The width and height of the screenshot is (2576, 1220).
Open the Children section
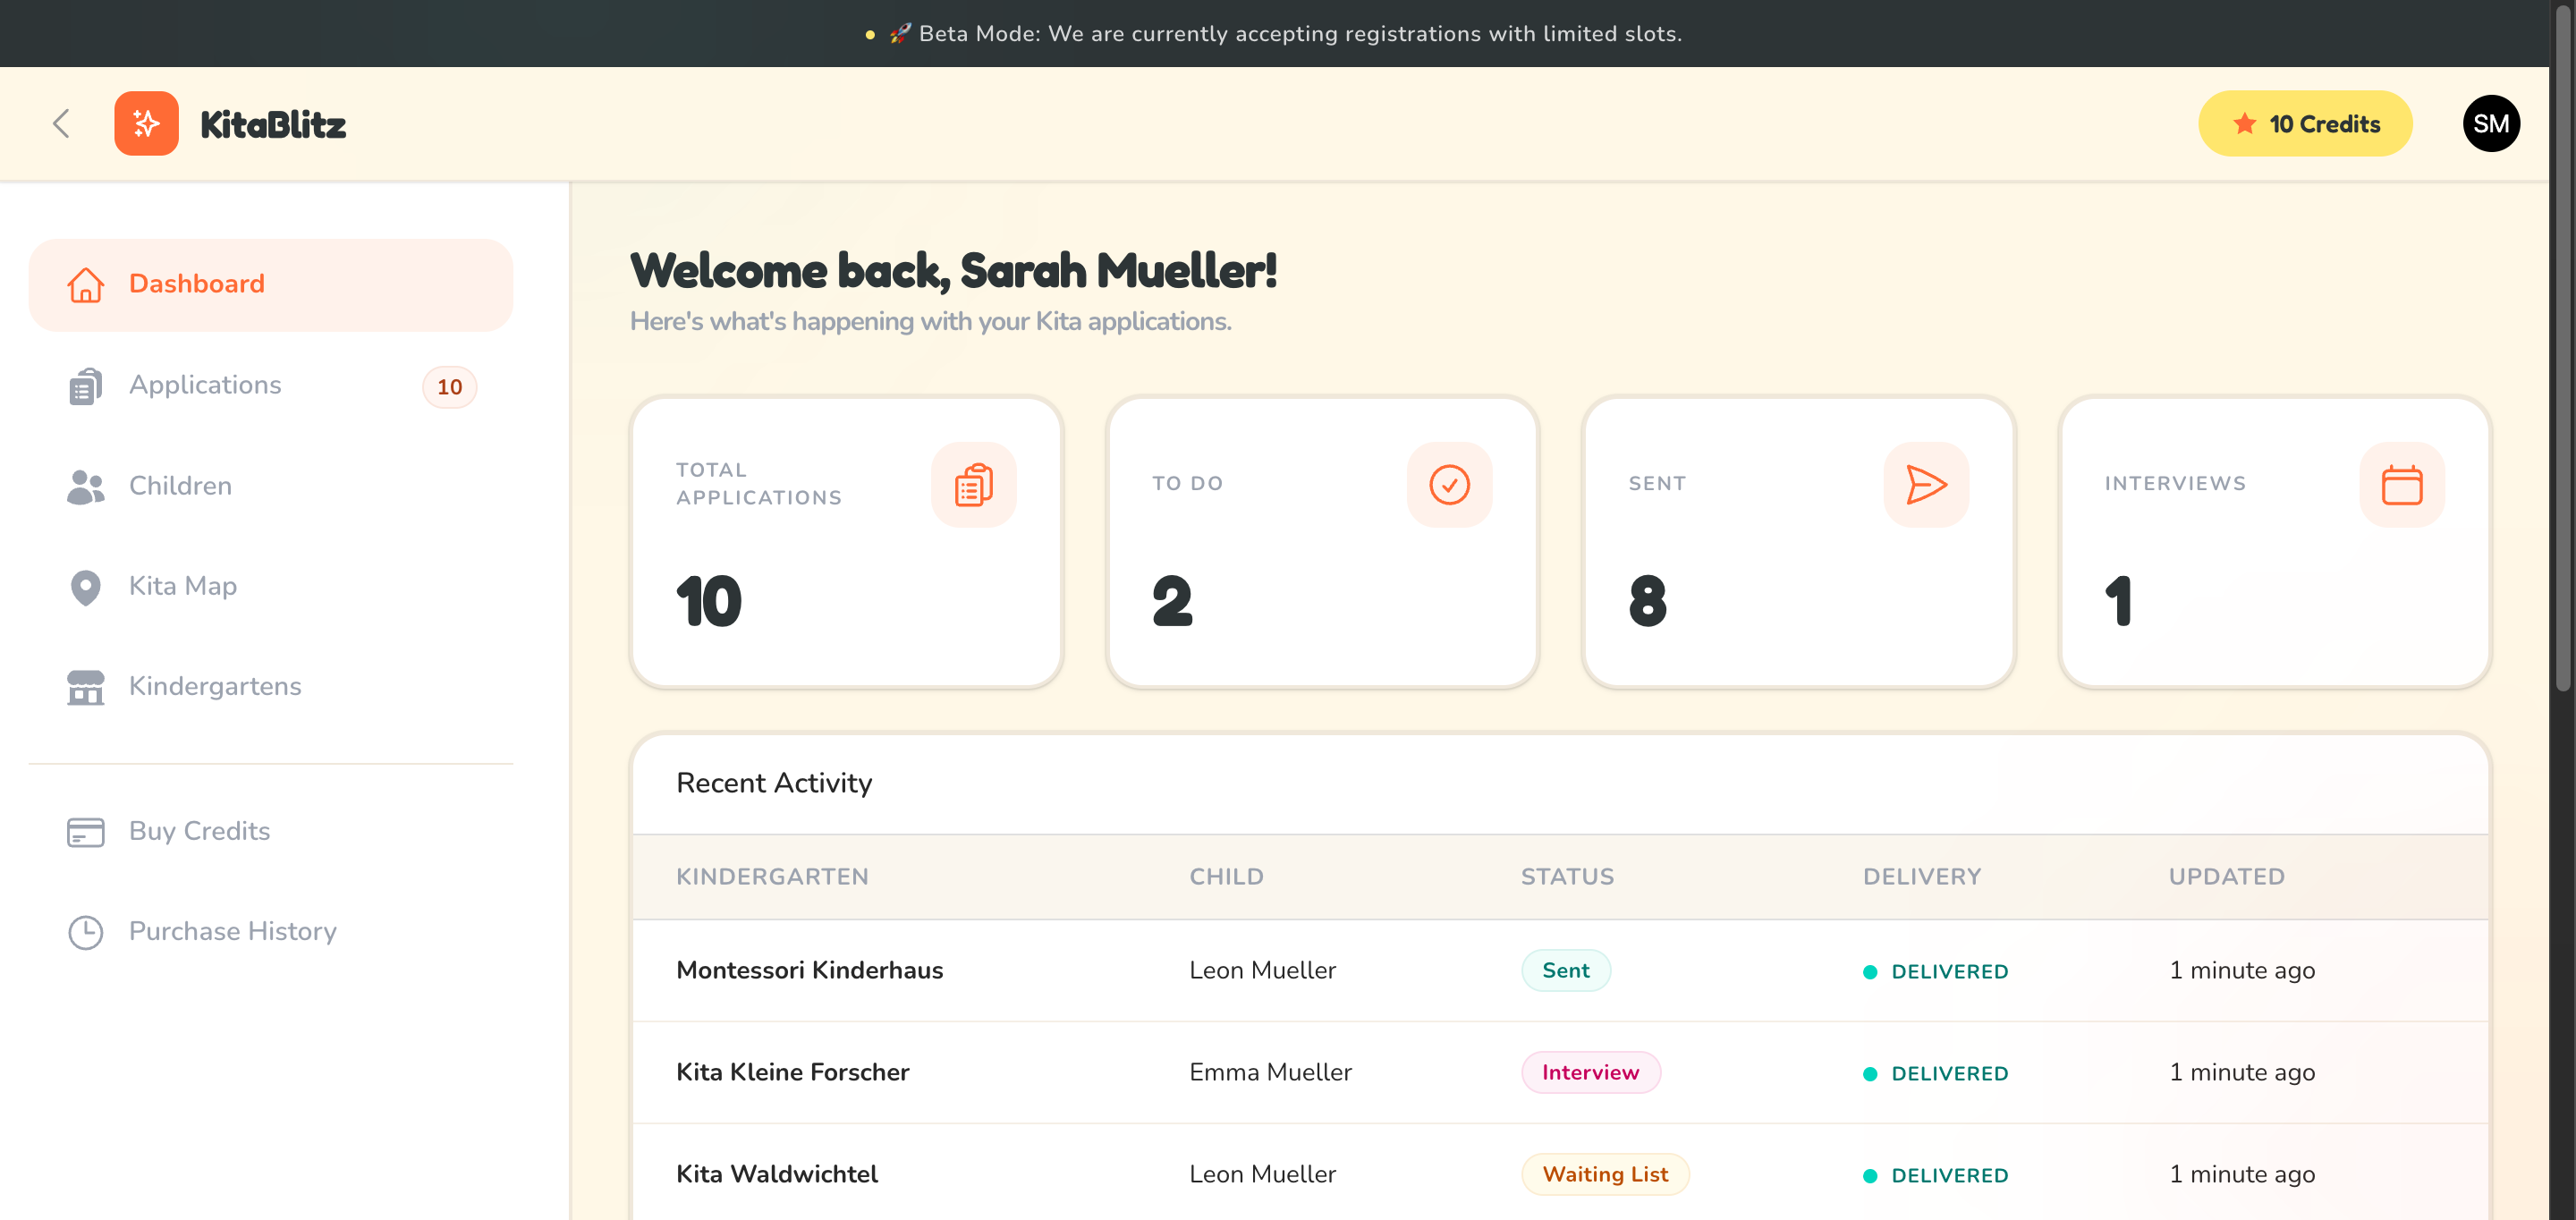(180, 486)
